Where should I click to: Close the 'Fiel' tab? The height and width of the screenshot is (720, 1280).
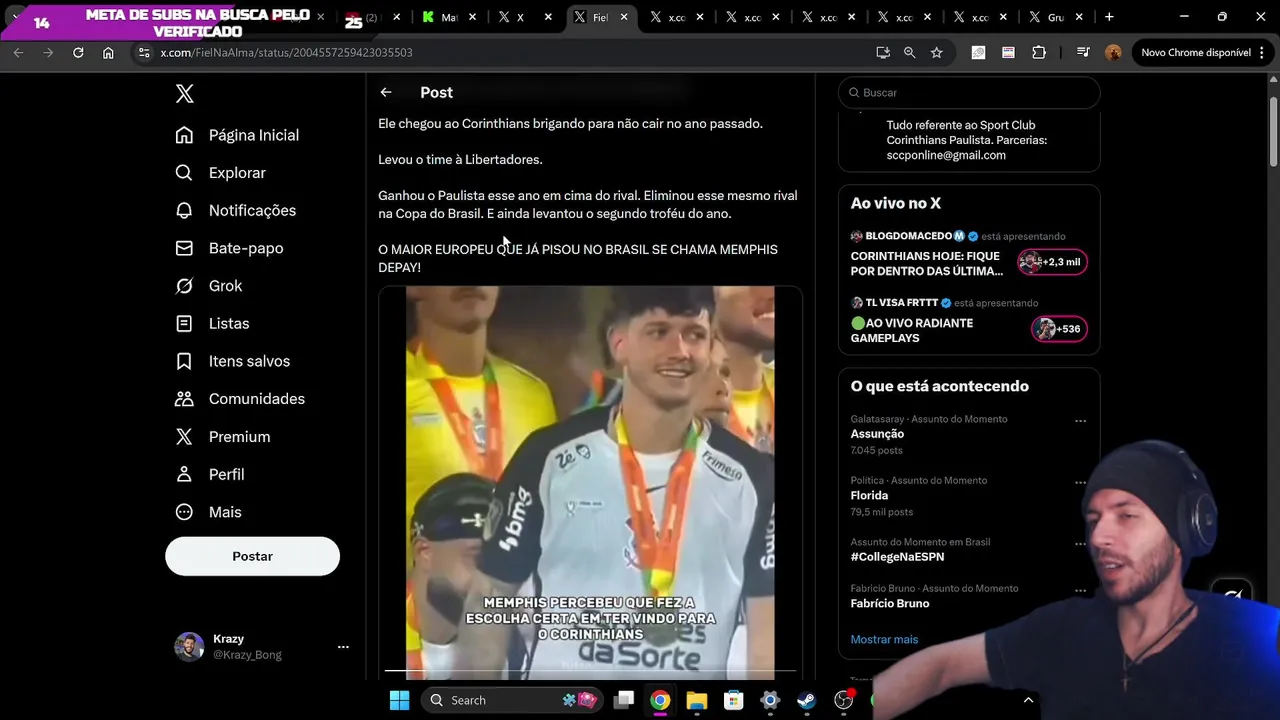tap(624, 17)
